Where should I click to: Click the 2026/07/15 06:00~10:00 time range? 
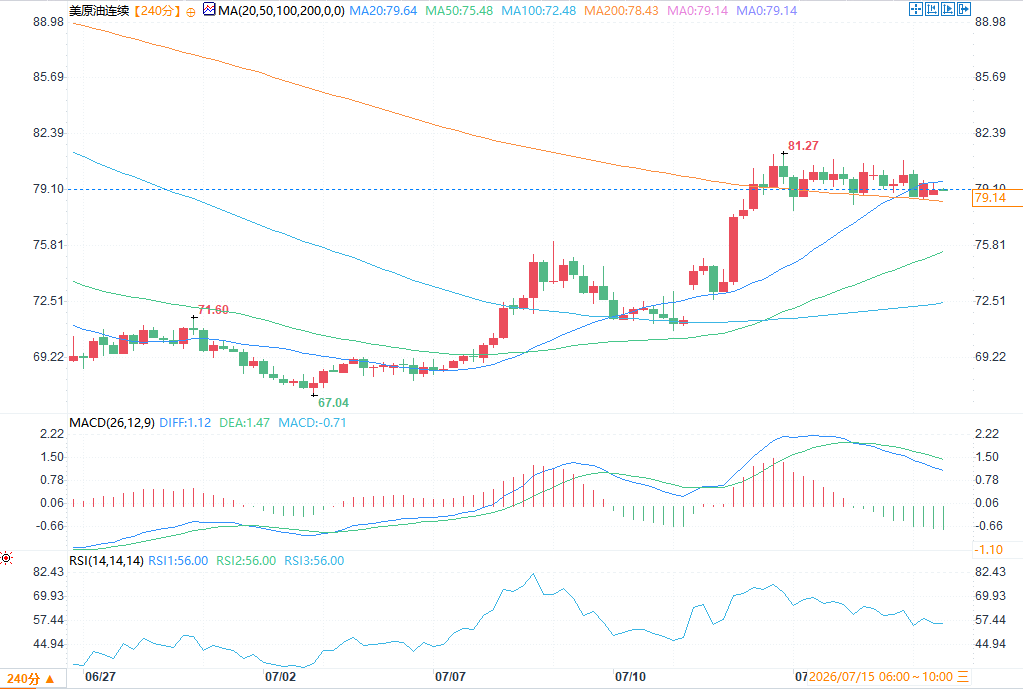tap(881, 677)
